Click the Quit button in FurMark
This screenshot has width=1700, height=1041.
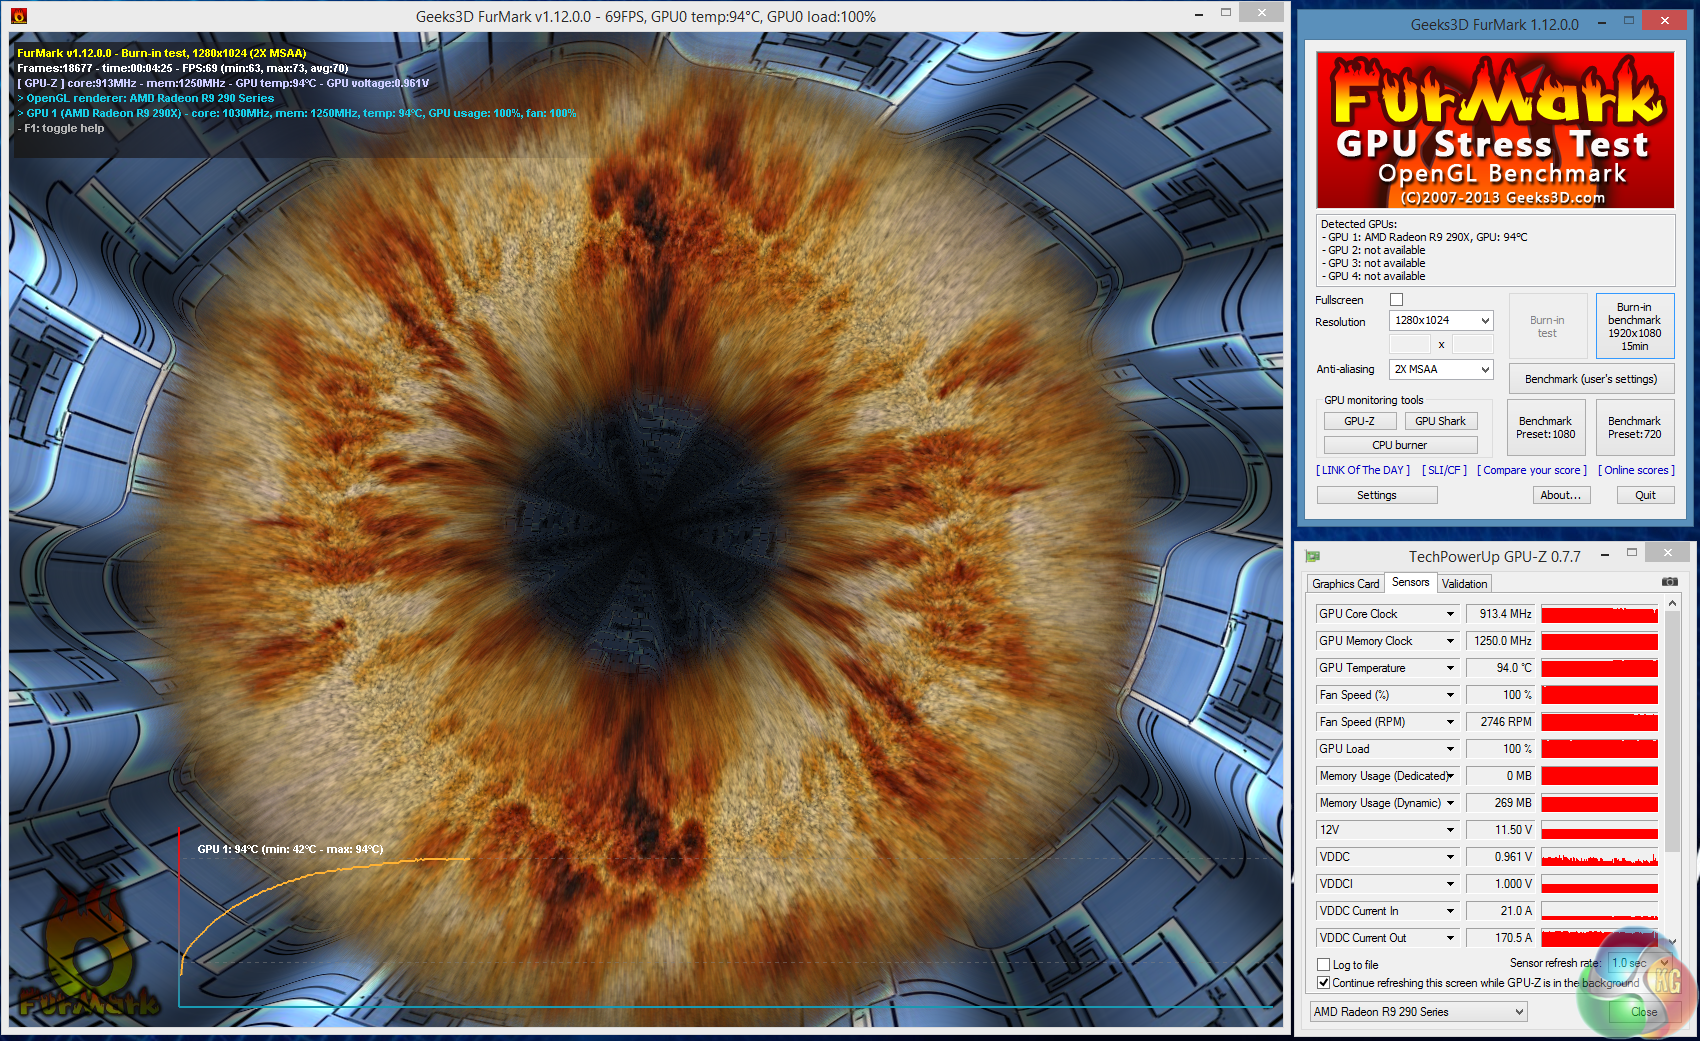[1645, 495]
